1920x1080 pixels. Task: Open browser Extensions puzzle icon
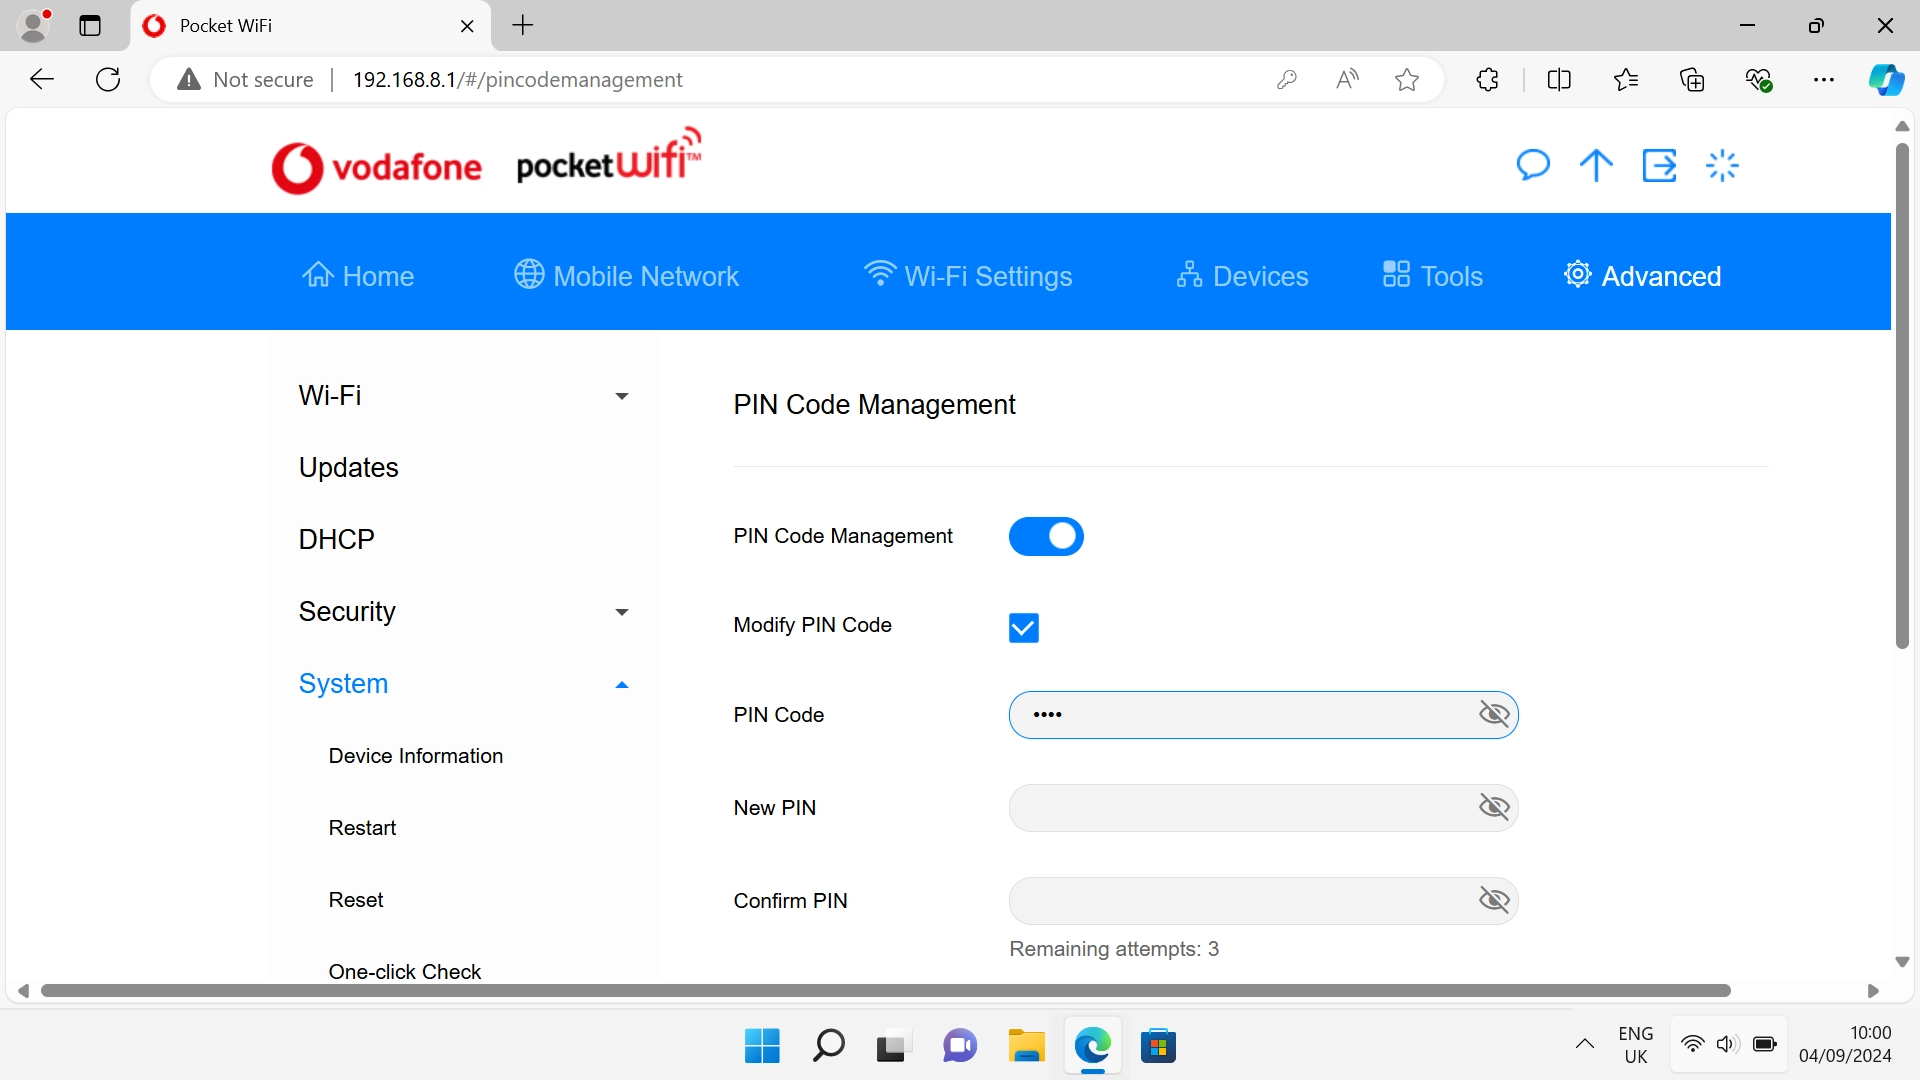pyautogui.click(x=1487, y=80)
